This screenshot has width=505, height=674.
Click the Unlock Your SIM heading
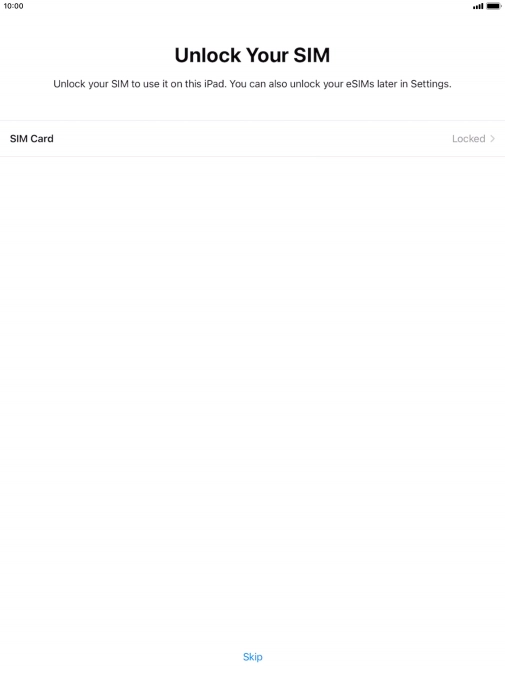252,55
